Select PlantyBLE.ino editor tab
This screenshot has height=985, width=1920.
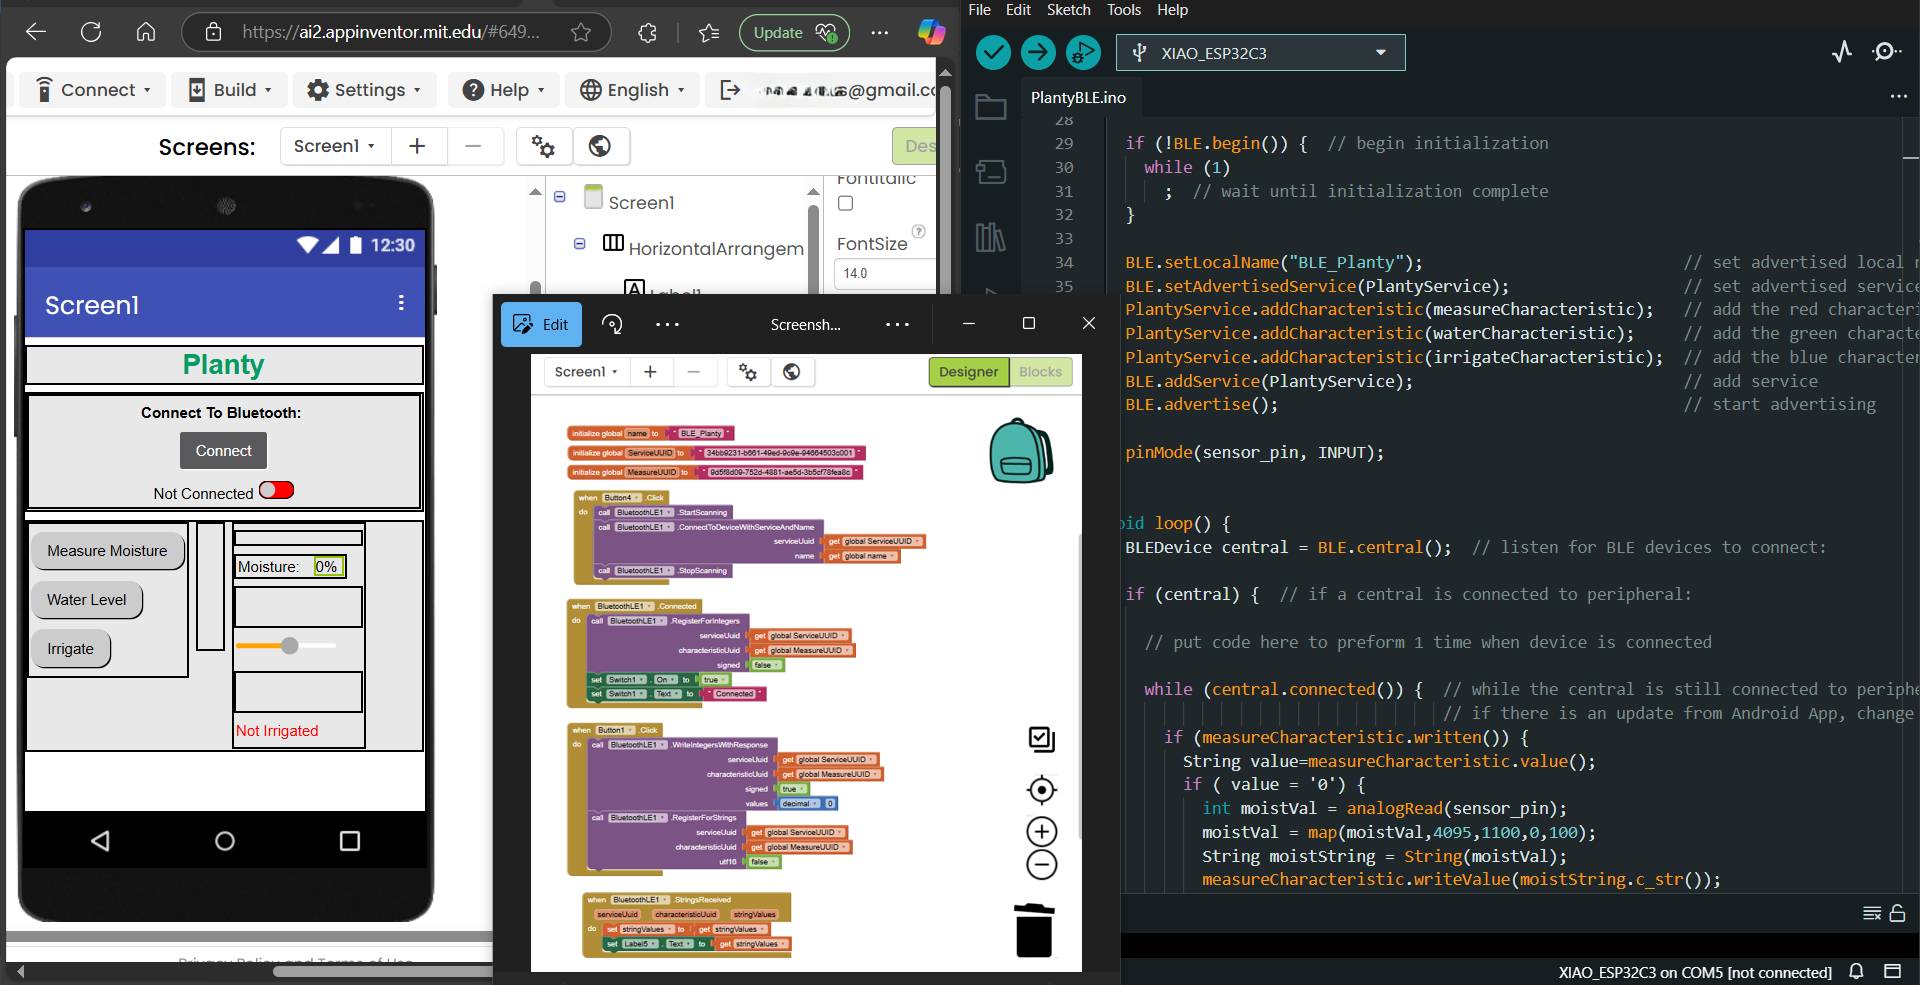point(1078,97)
